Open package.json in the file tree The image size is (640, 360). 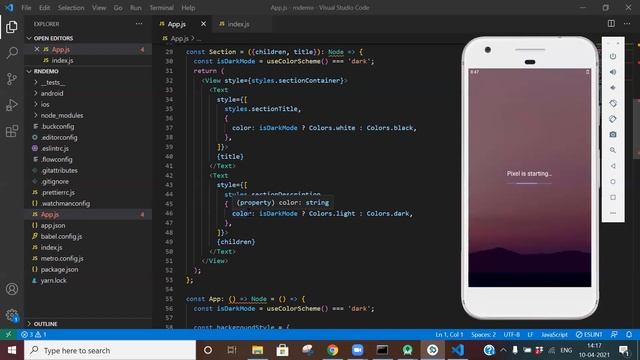point(60,269)
